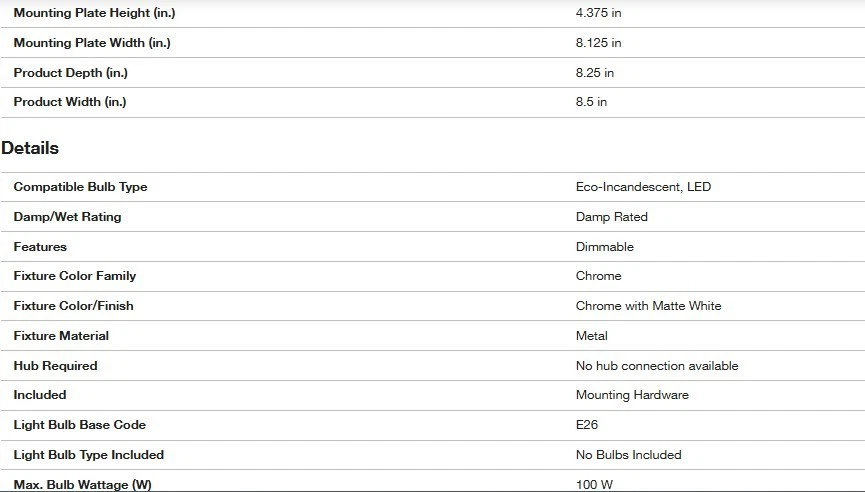Image resolution: width=865 pixels, height=492 pixels.
Task: Click the Compatible Bulb Type label
Action: pos(80,187)
